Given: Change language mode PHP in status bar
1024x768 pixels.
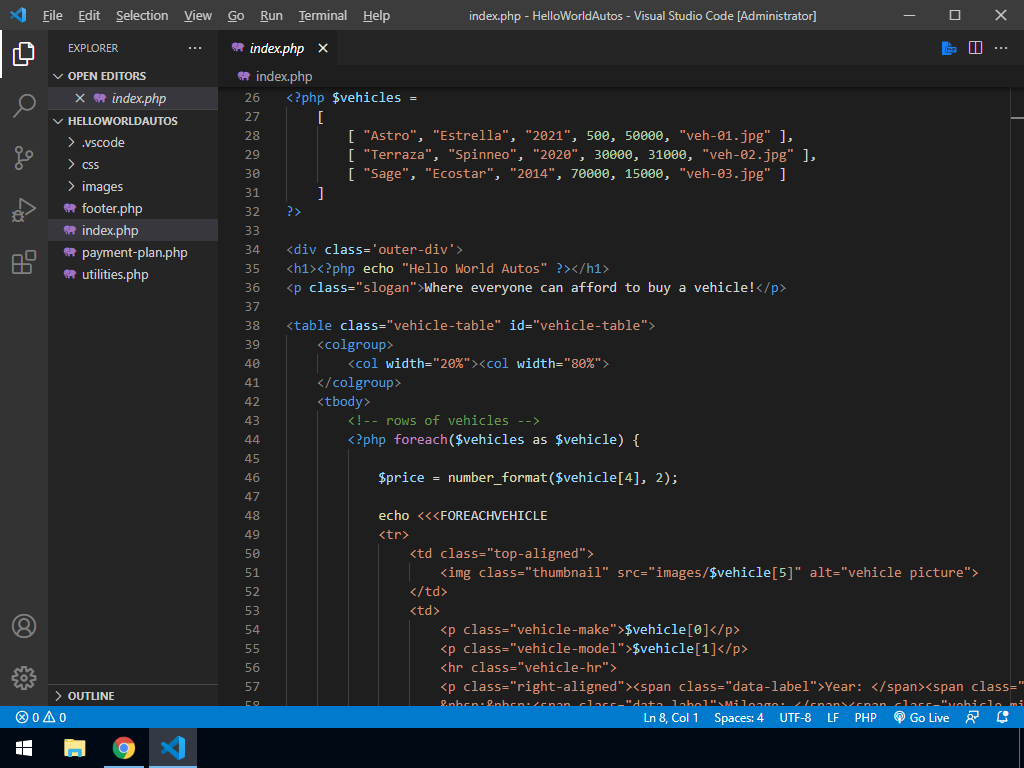Looking at the screenshot, I should coord(865,717).
